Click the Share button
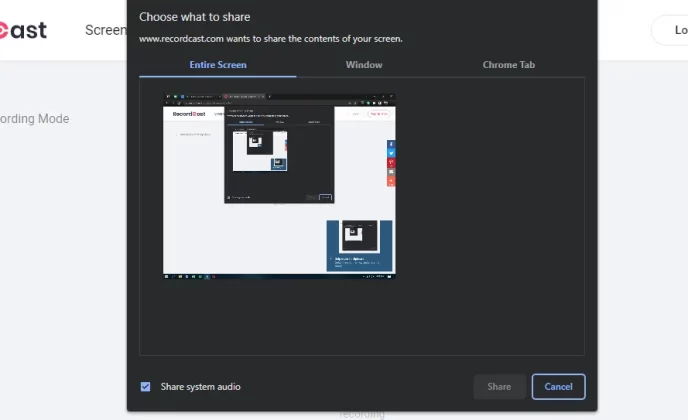The height and width of the screenshot is (420, 688). pyautogui.click(x=499, y=387)
